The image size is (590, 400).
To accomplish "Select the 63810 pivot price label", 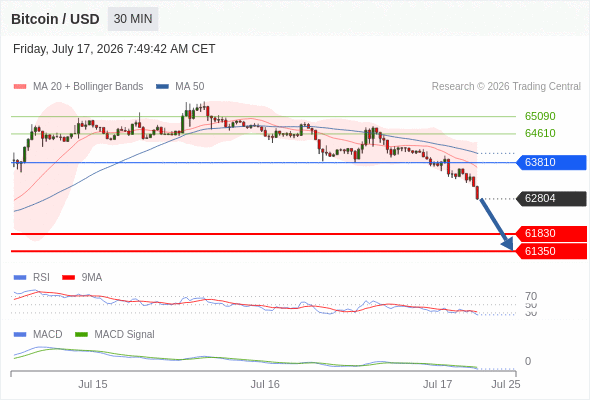I will [551, 162].
